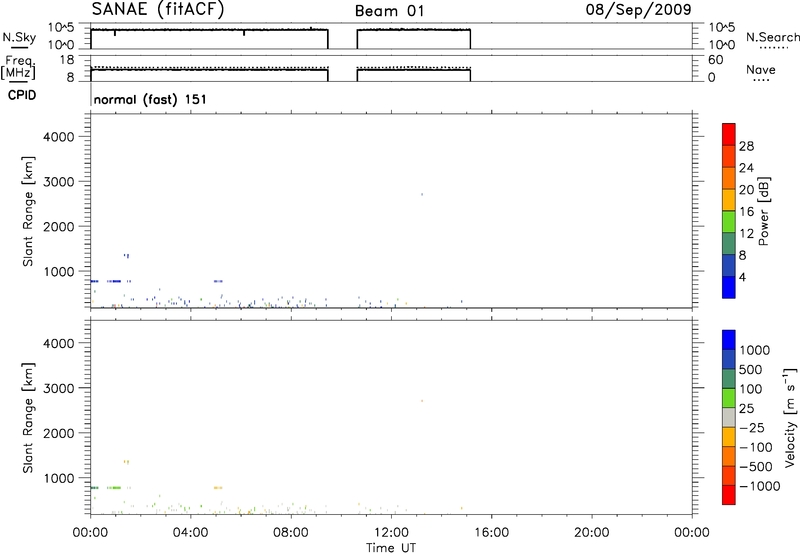Viewport: 800px width, 554px height.
Task: Click the green 12-16 dB power colorbar segment
Action: [729, 222]
